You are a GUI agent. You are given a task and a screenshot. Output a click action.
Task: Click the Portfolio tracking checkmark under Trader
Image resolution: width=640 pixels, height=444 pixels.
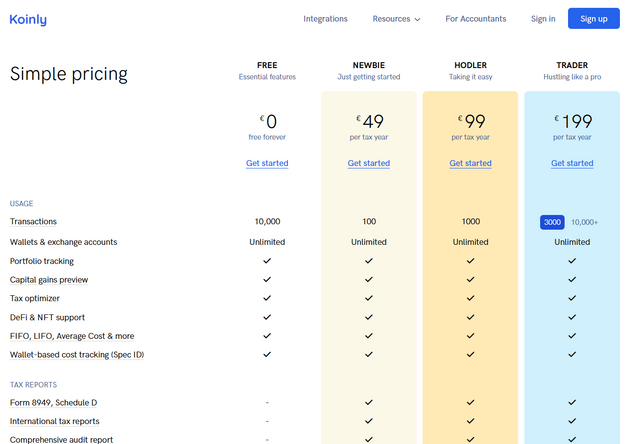click(x=572, y=261)
